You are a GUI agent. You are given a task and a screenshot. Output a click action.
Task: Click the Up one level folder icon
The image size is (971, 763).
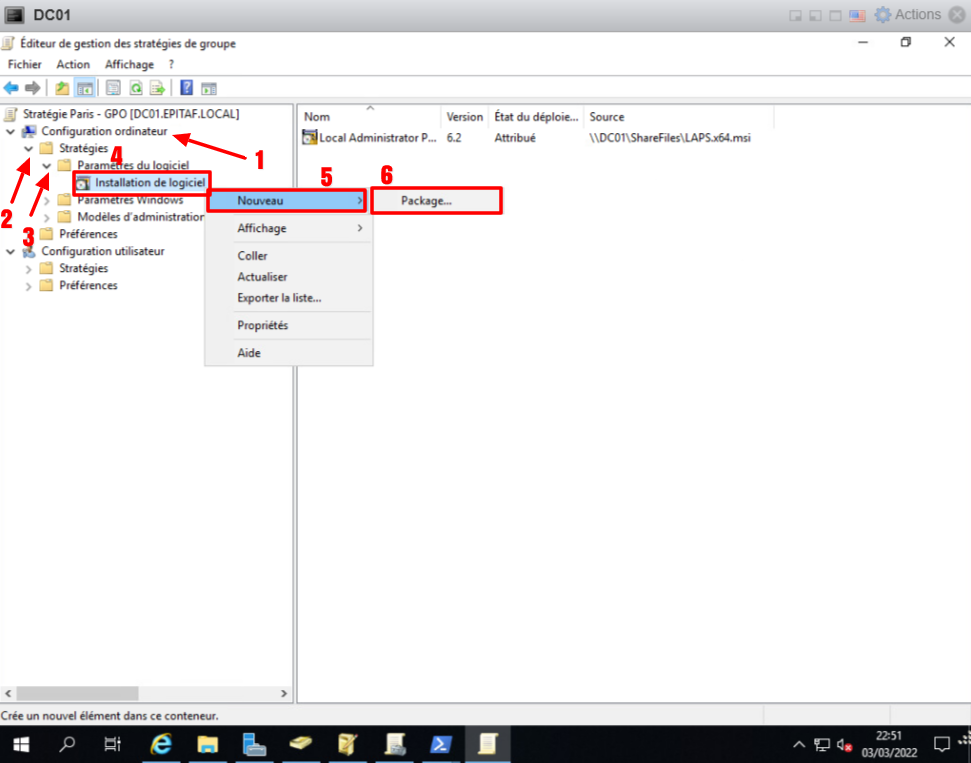[62, 88]
